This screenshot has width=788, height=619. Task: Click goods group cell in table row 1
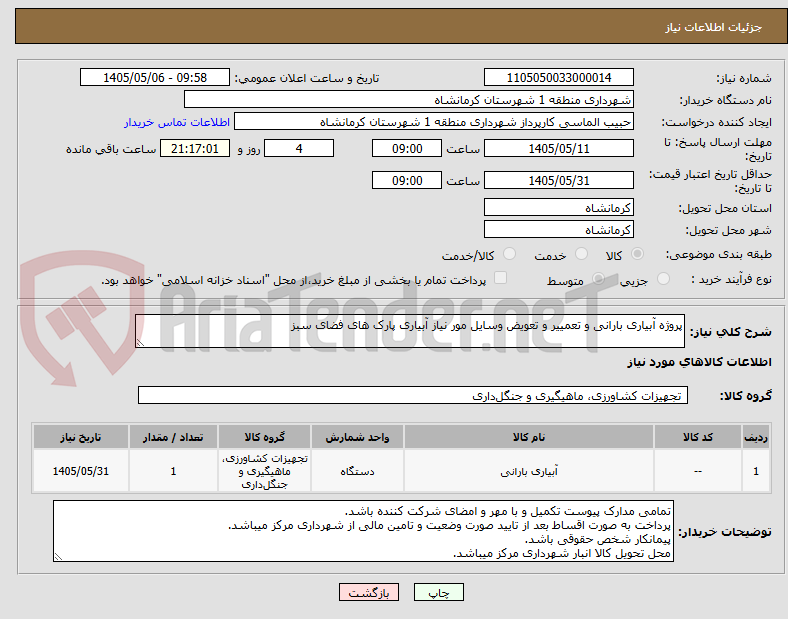coord(264,471)
